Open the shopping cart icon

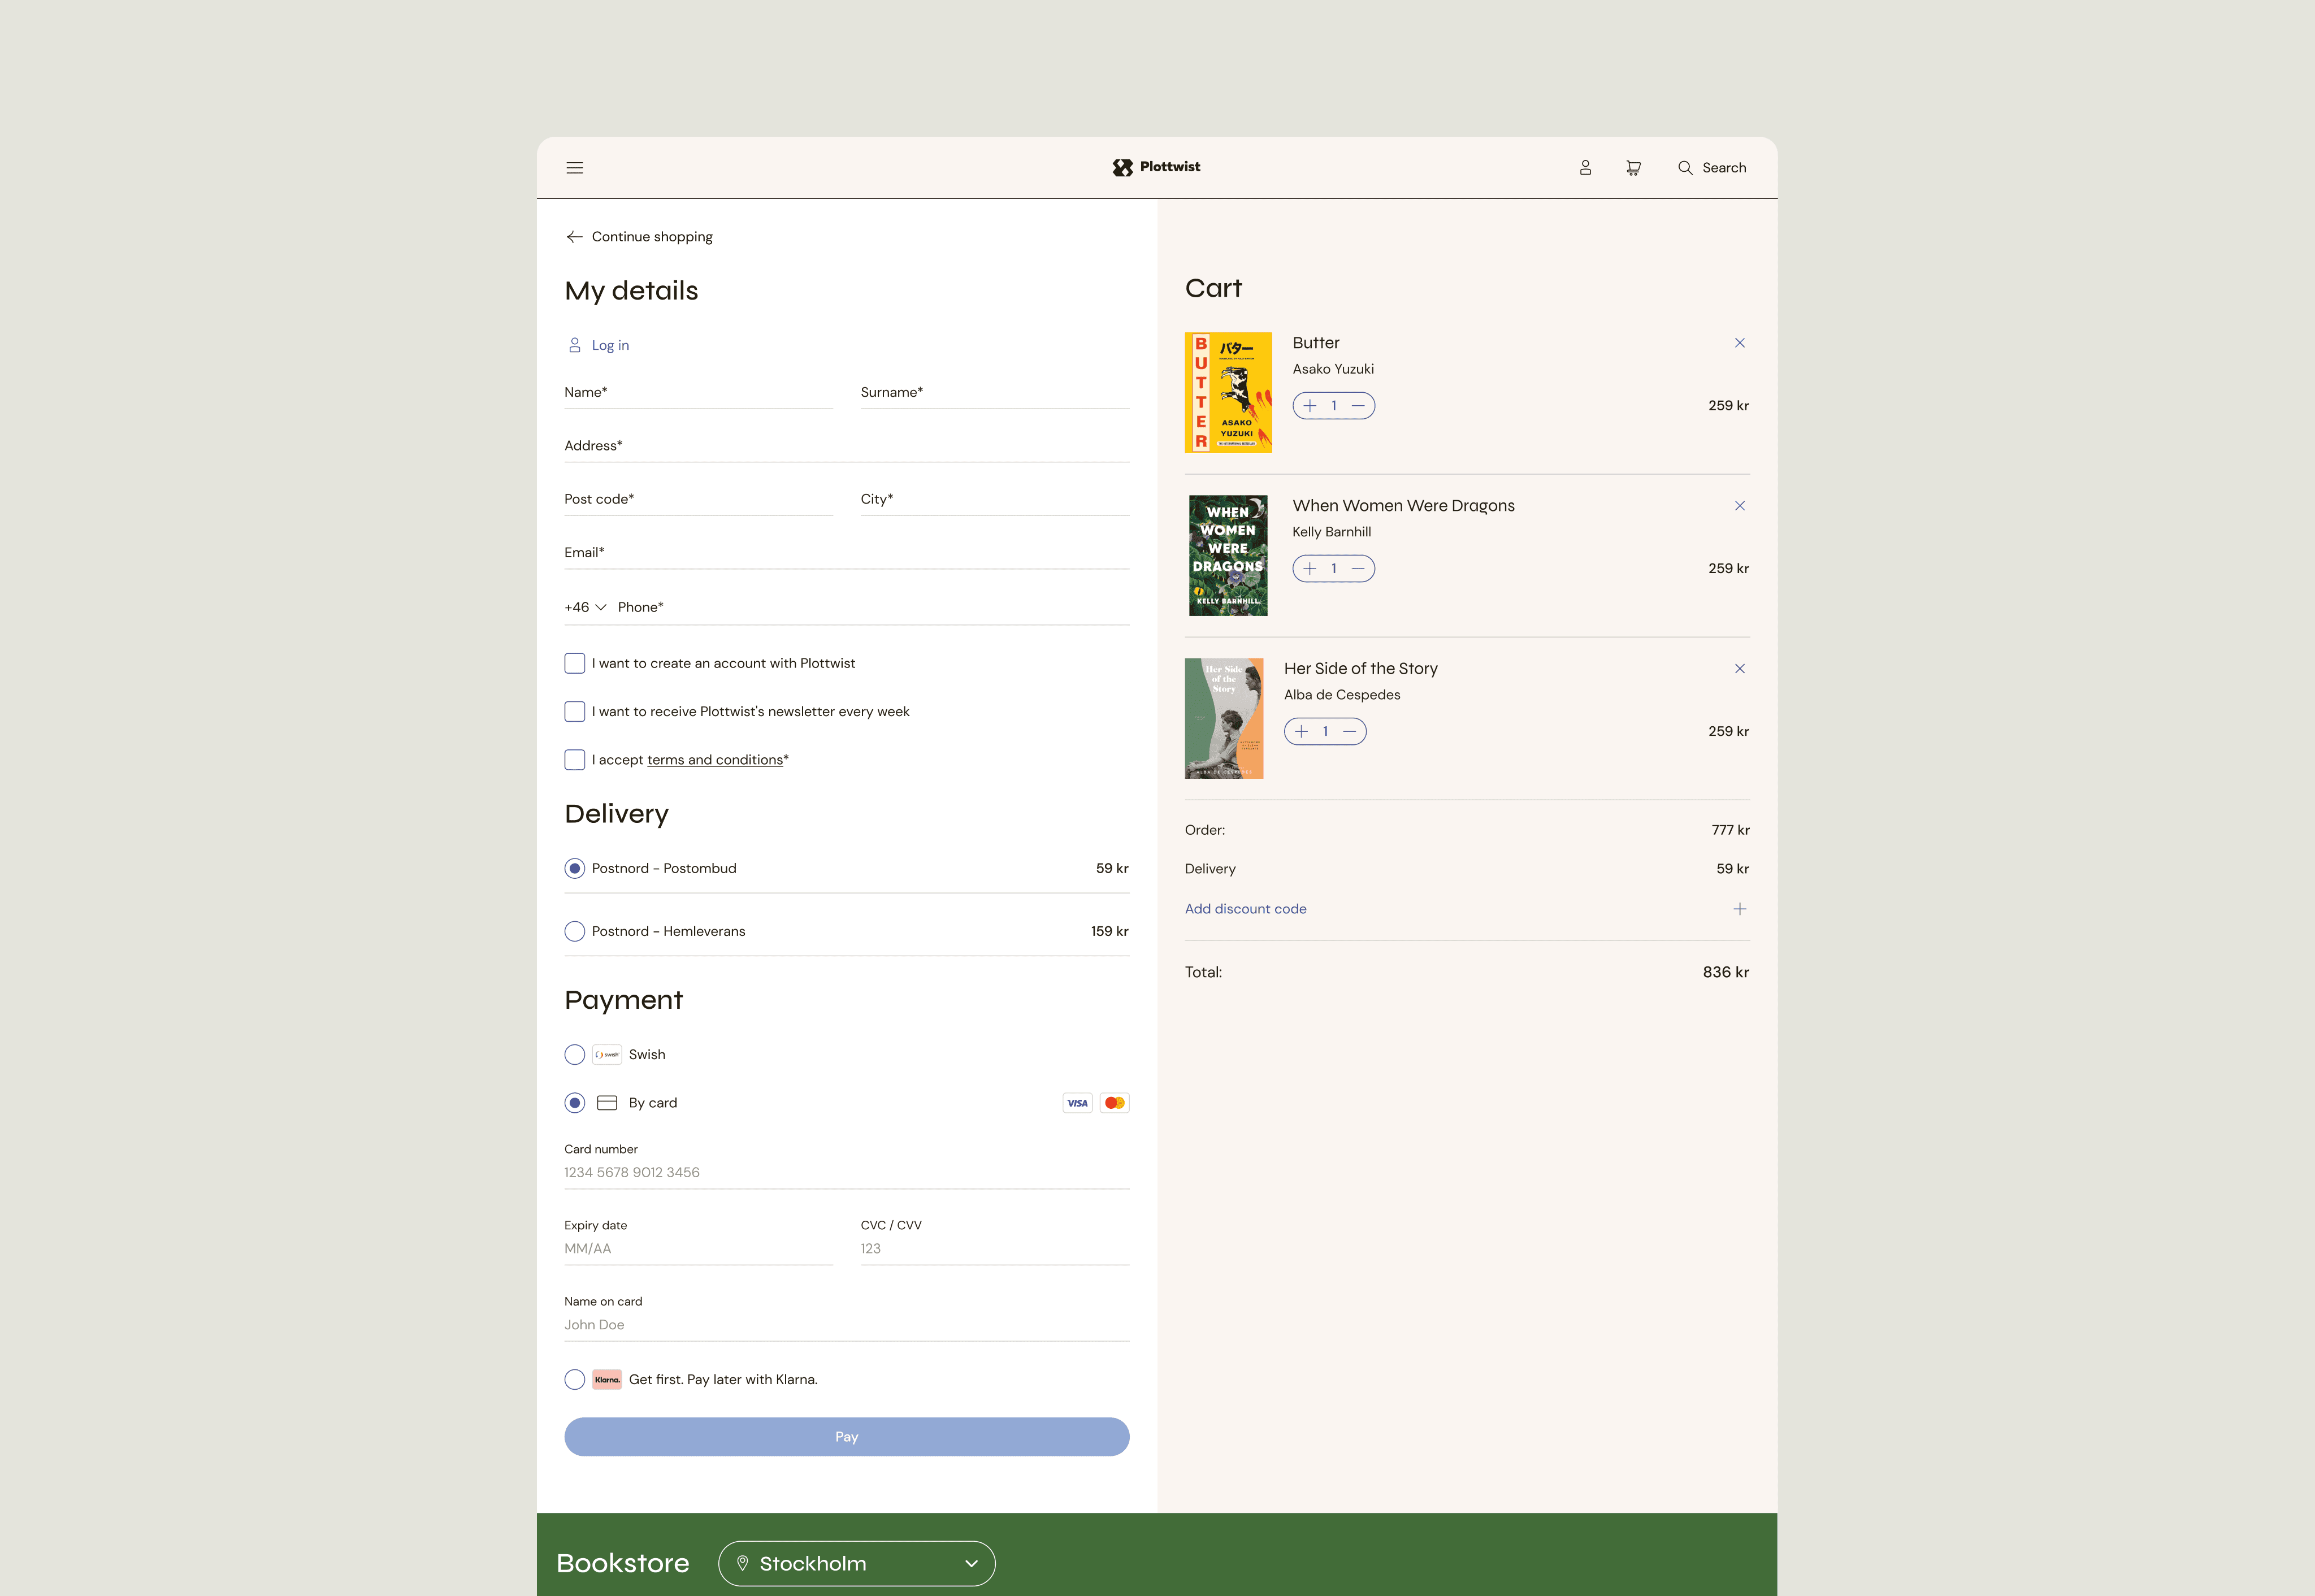1633,168
